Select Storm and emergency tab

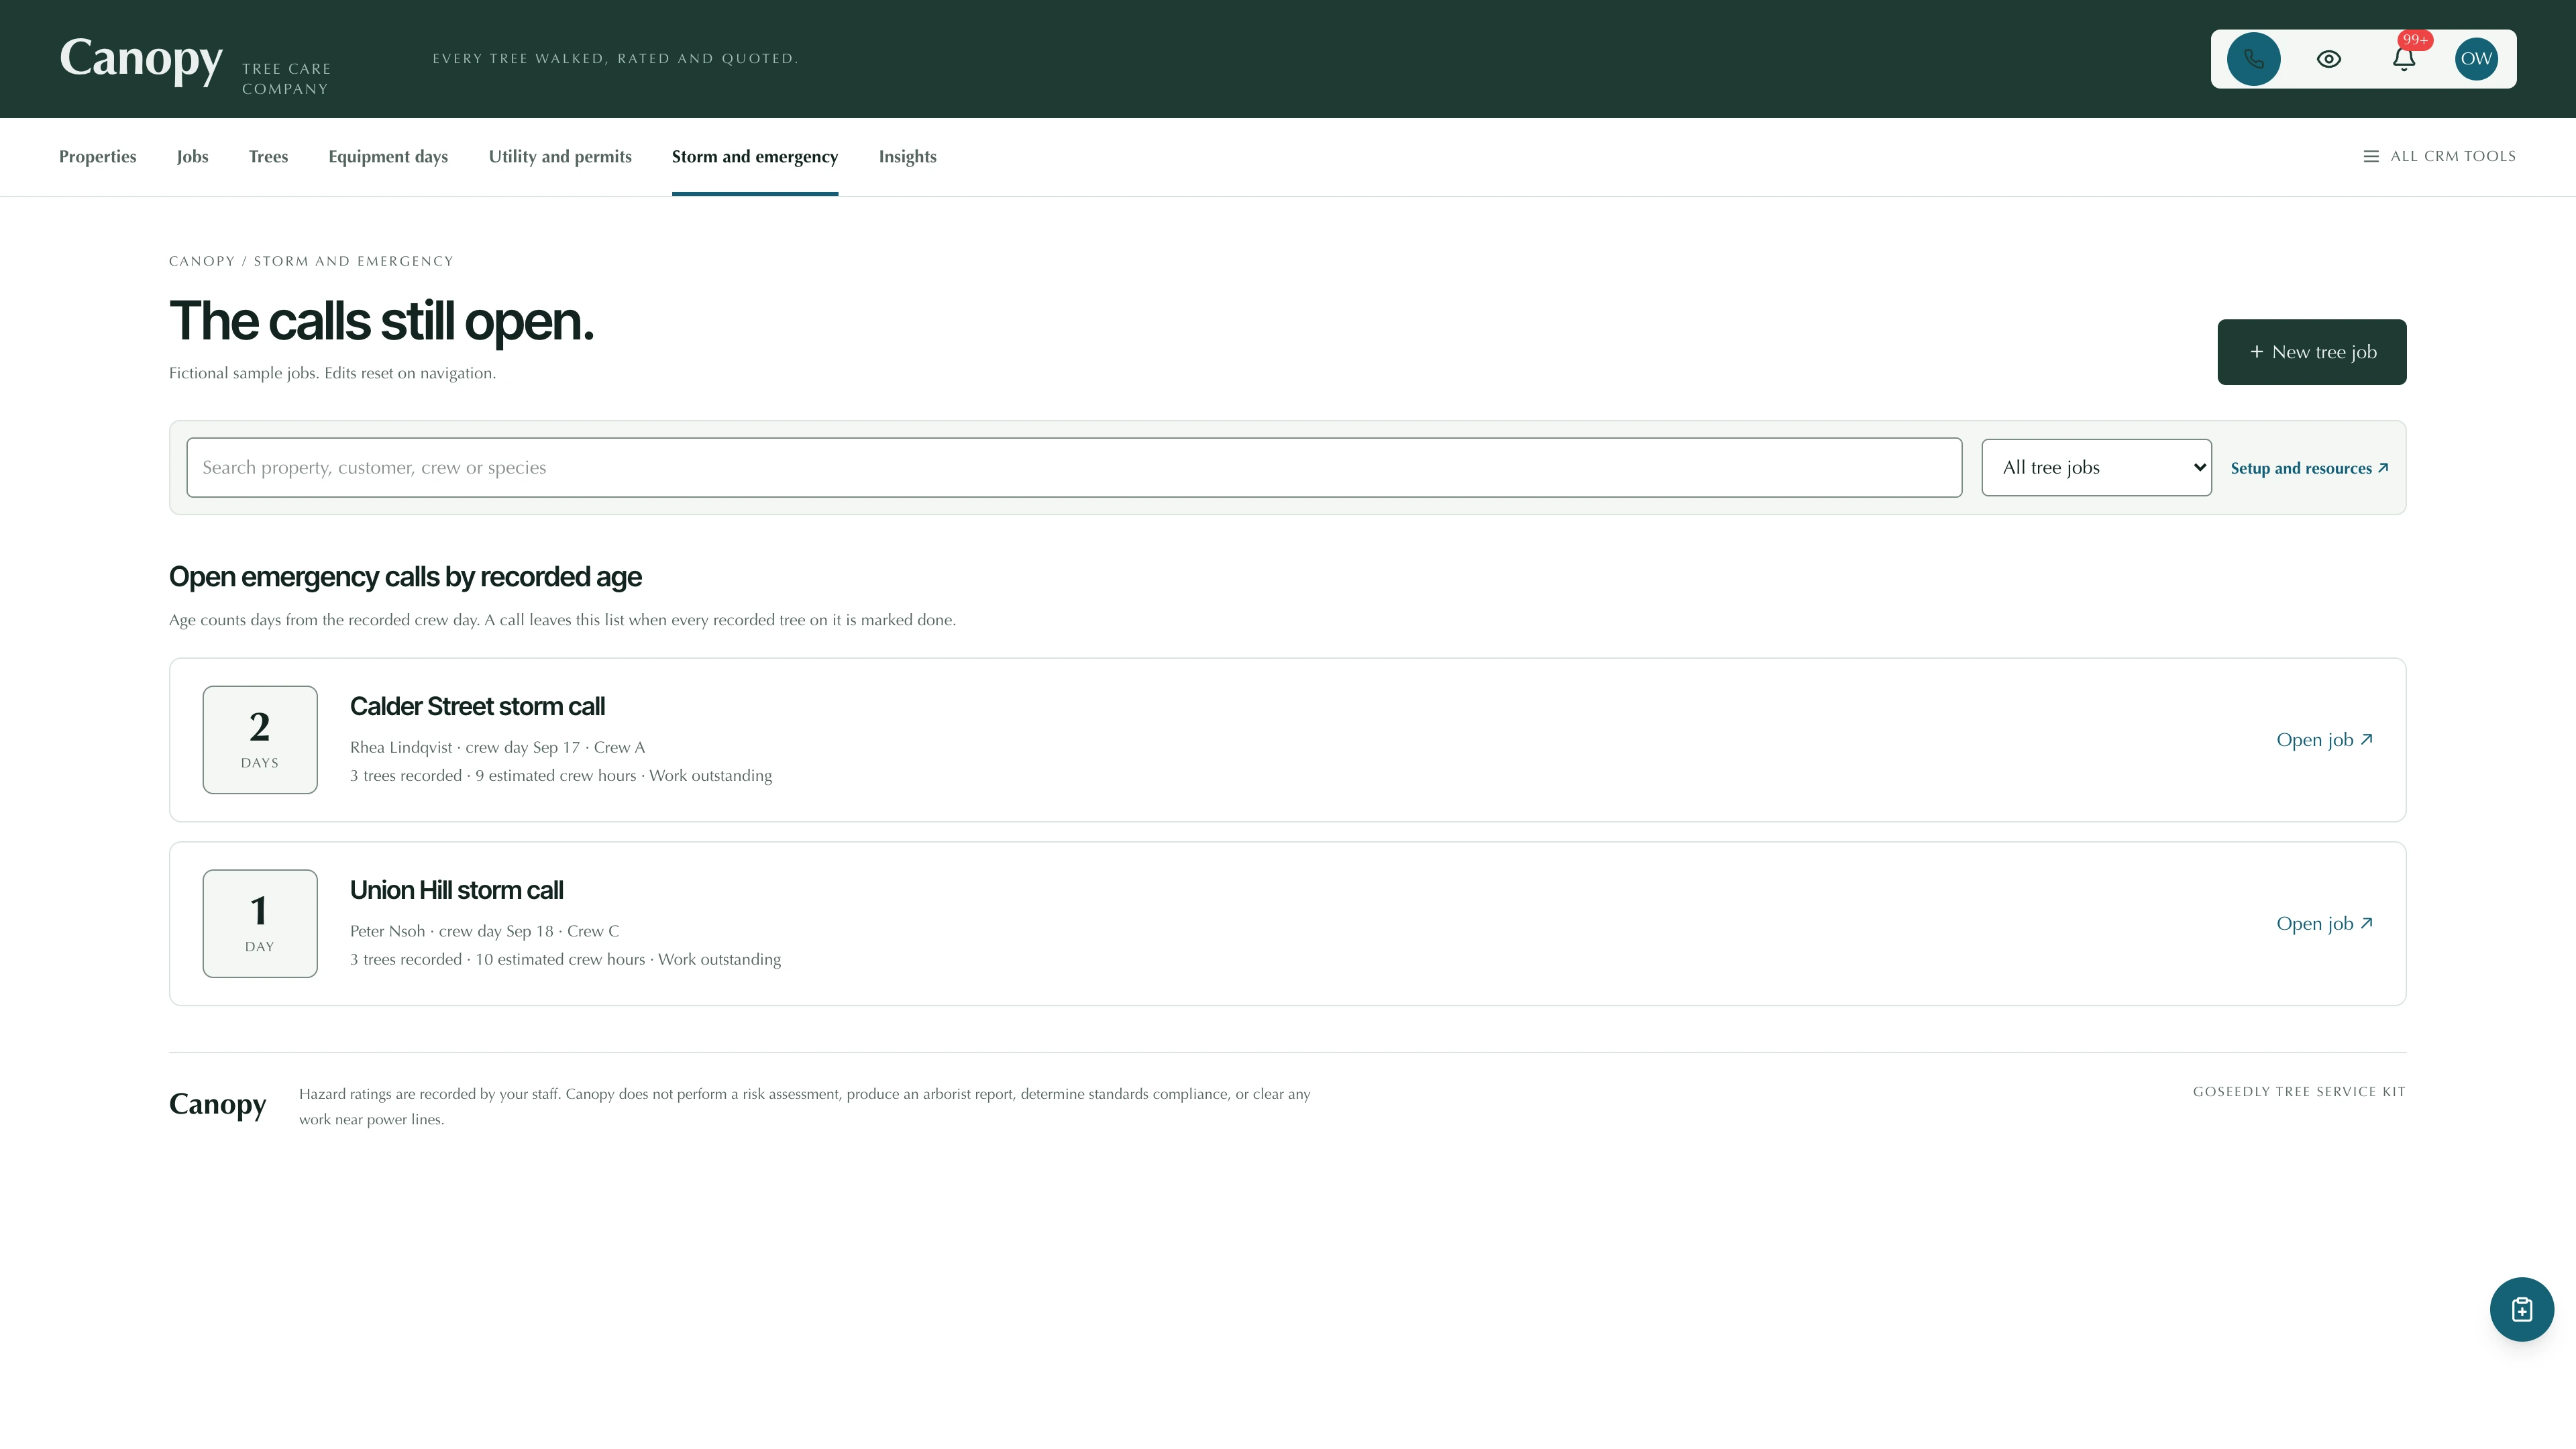(x=755, y=156)
